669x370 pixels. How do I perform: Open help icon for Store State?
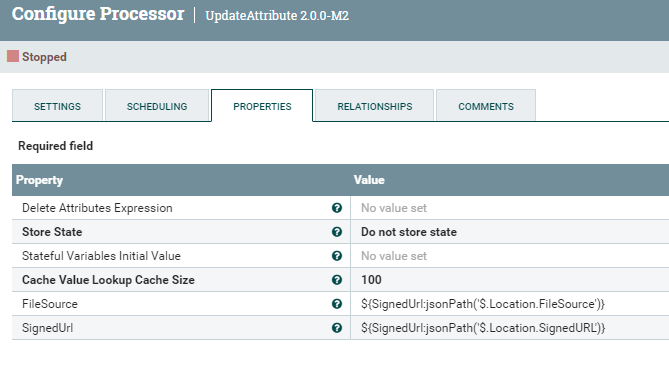pos(337,232)
